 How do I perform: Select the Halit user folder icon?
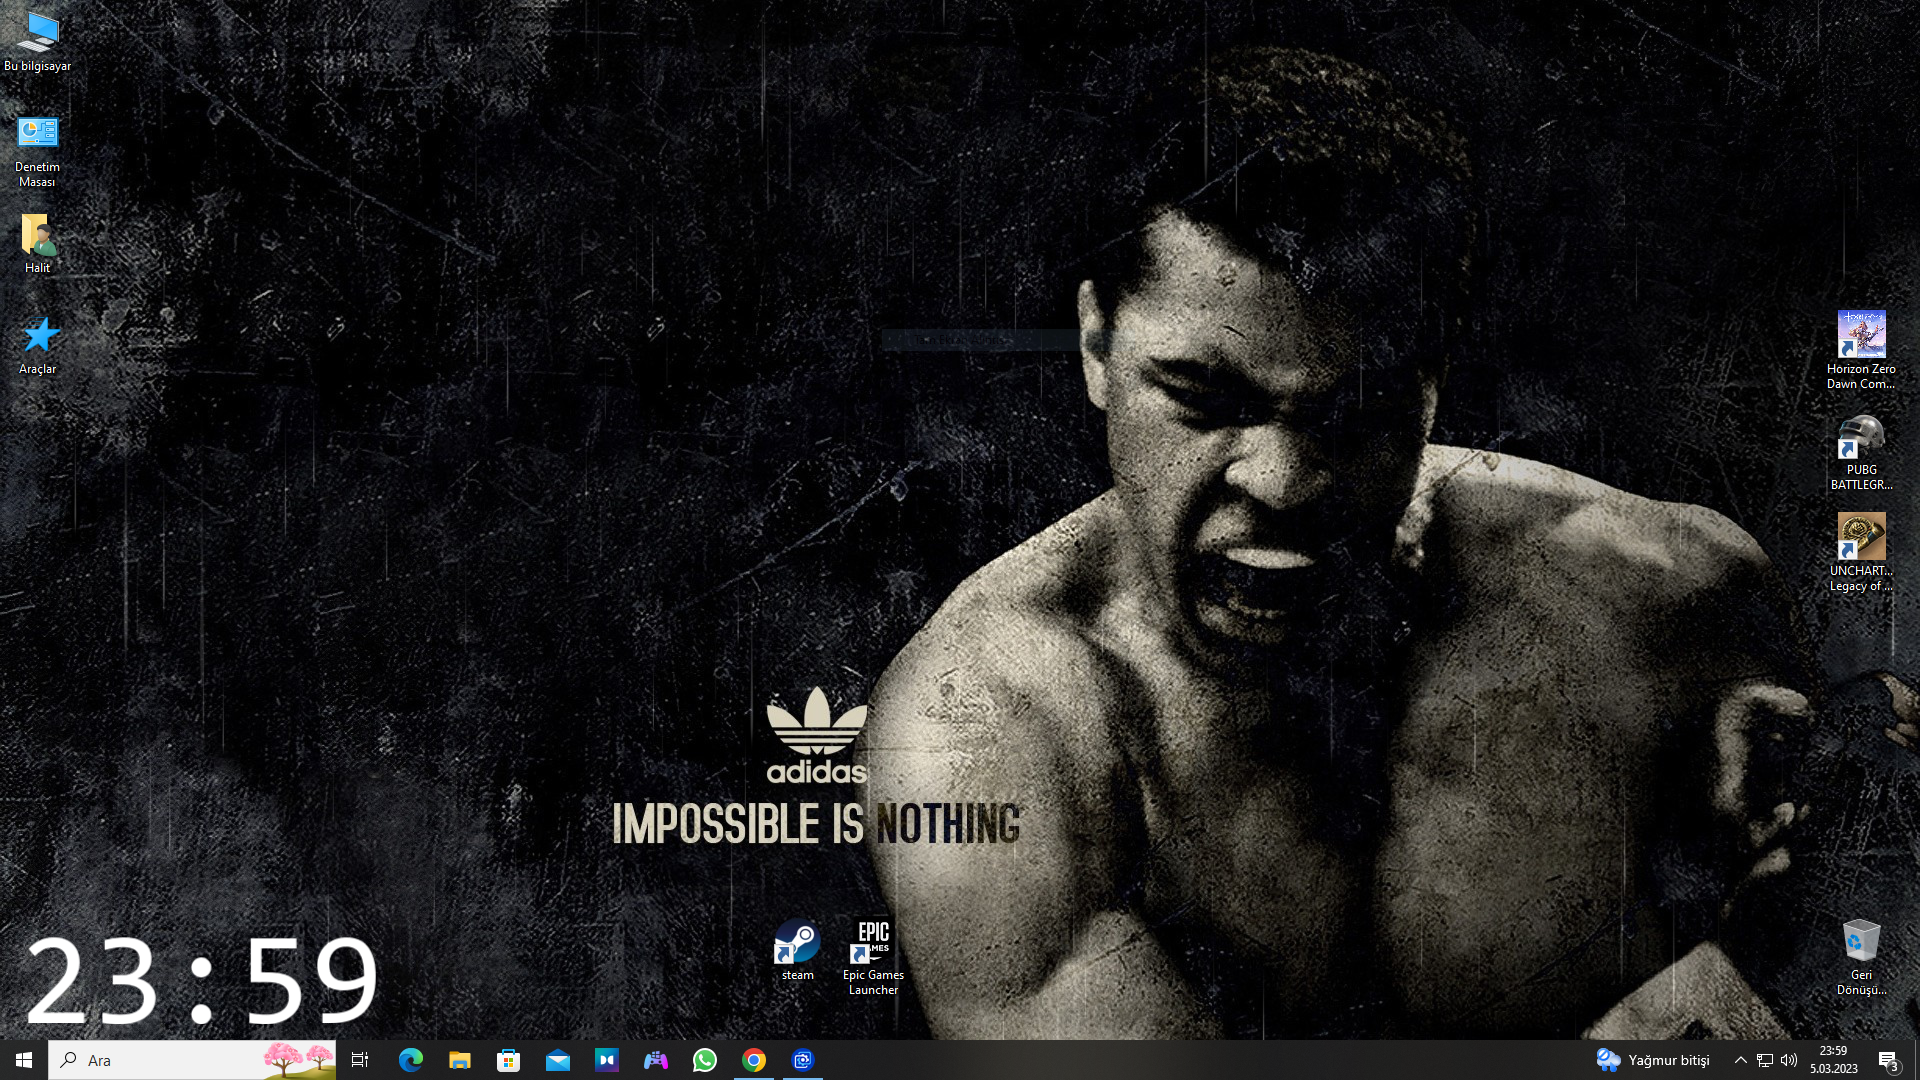coord(38,244)
